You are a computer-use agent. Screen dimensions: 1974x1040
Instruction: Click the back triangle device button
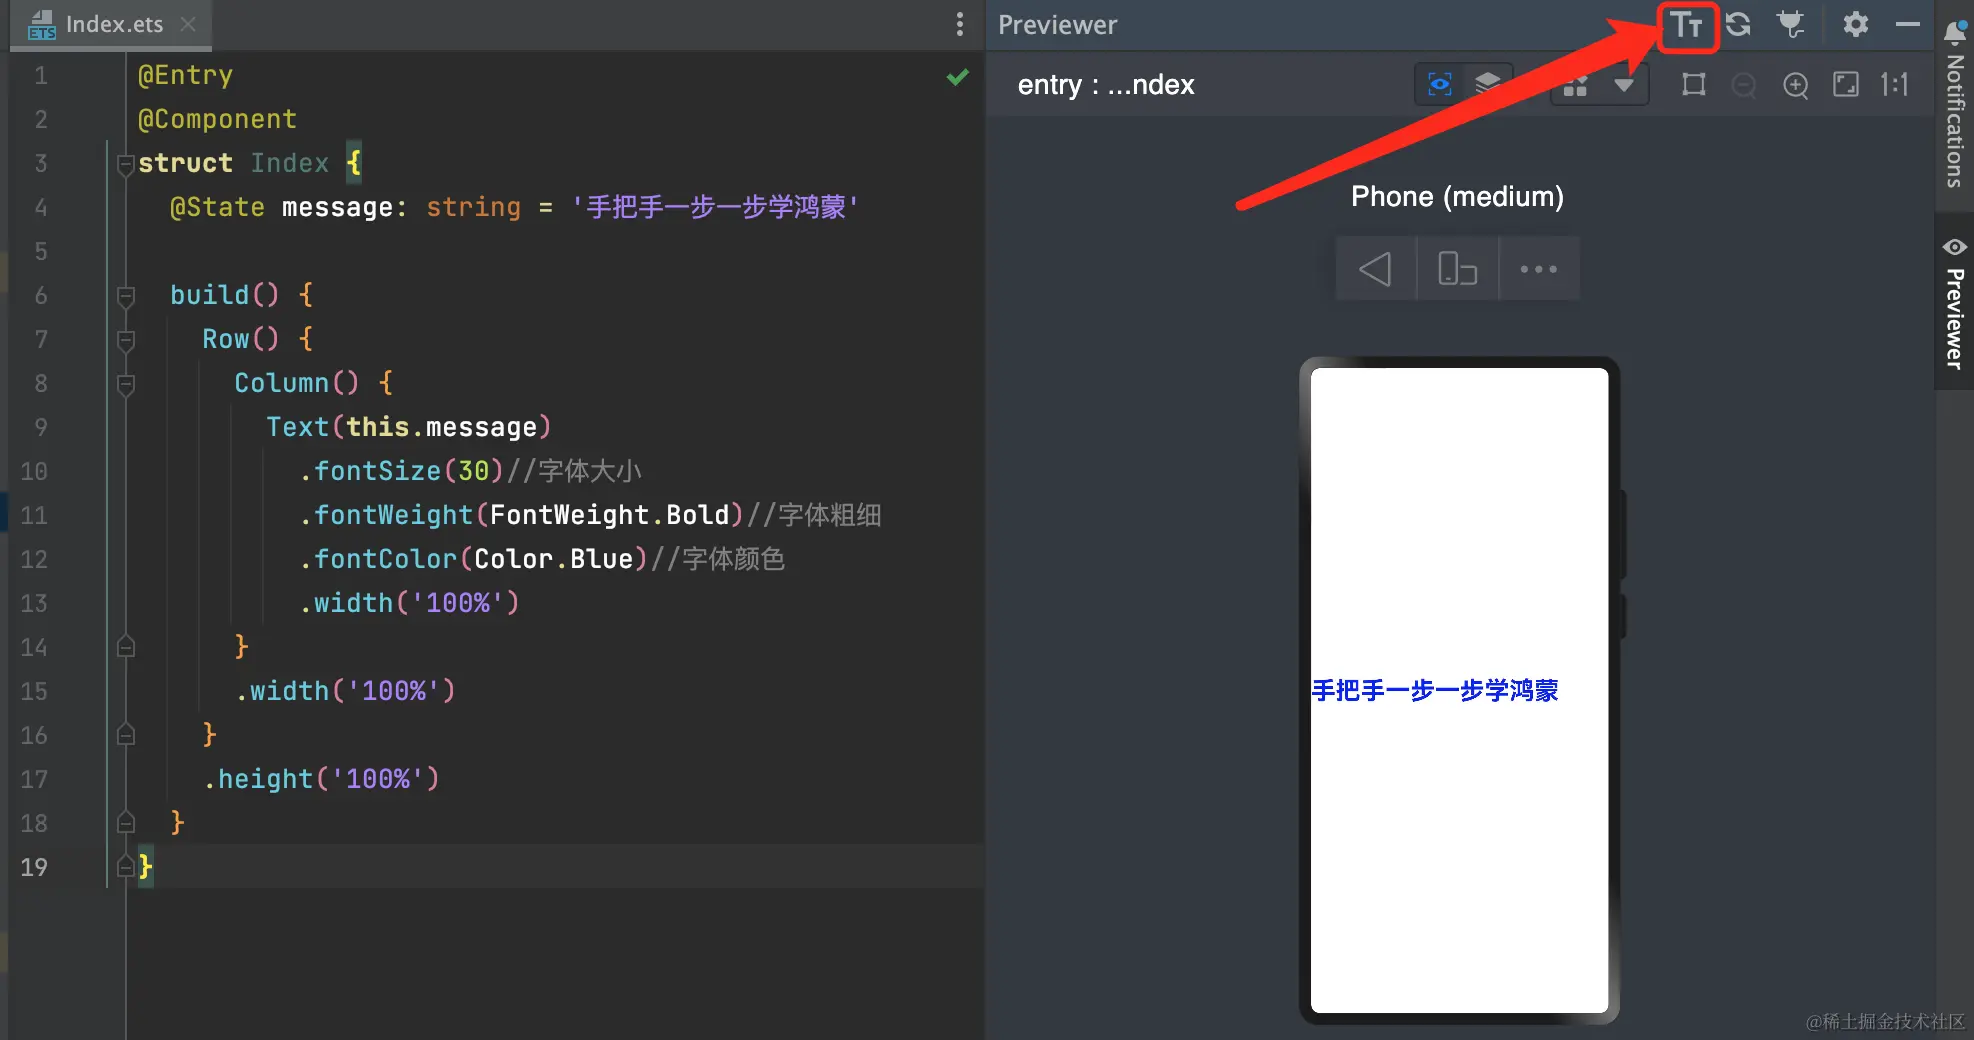point(1376,269)
